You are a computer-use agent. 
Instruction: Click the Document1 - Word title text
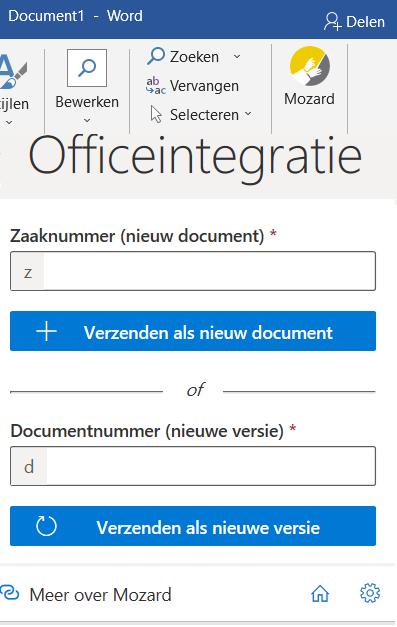click(75, 16)
